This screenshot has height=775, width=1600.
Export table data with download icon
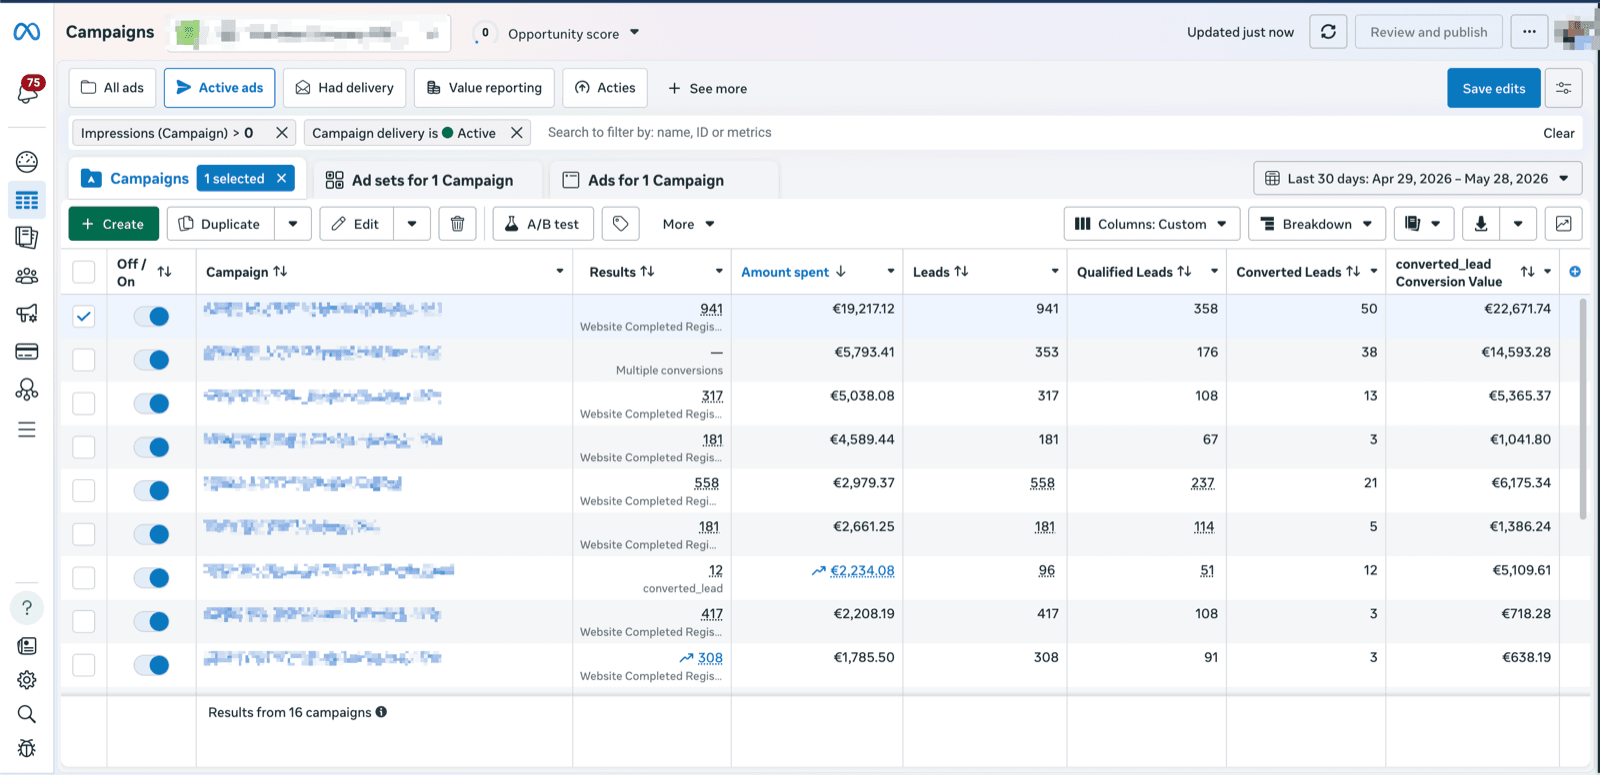[1481, 224]
